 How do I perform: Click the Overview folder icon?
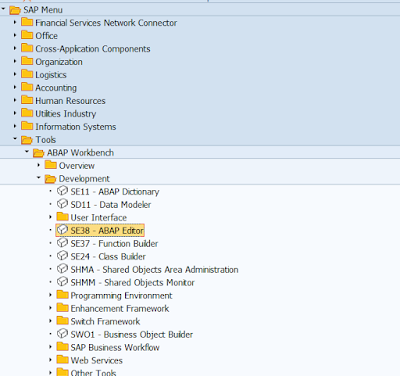[x=51, y=165]
